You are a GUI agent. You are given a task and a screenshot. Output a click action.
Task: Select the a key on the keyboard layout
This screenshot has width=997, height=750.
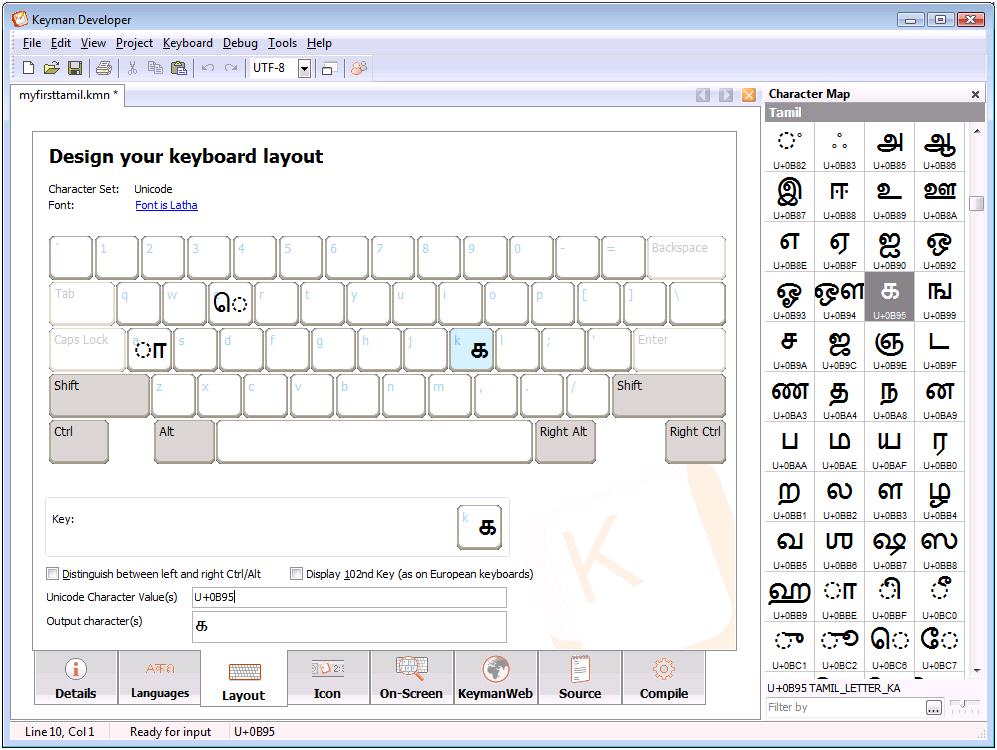(x=150, y=350)
